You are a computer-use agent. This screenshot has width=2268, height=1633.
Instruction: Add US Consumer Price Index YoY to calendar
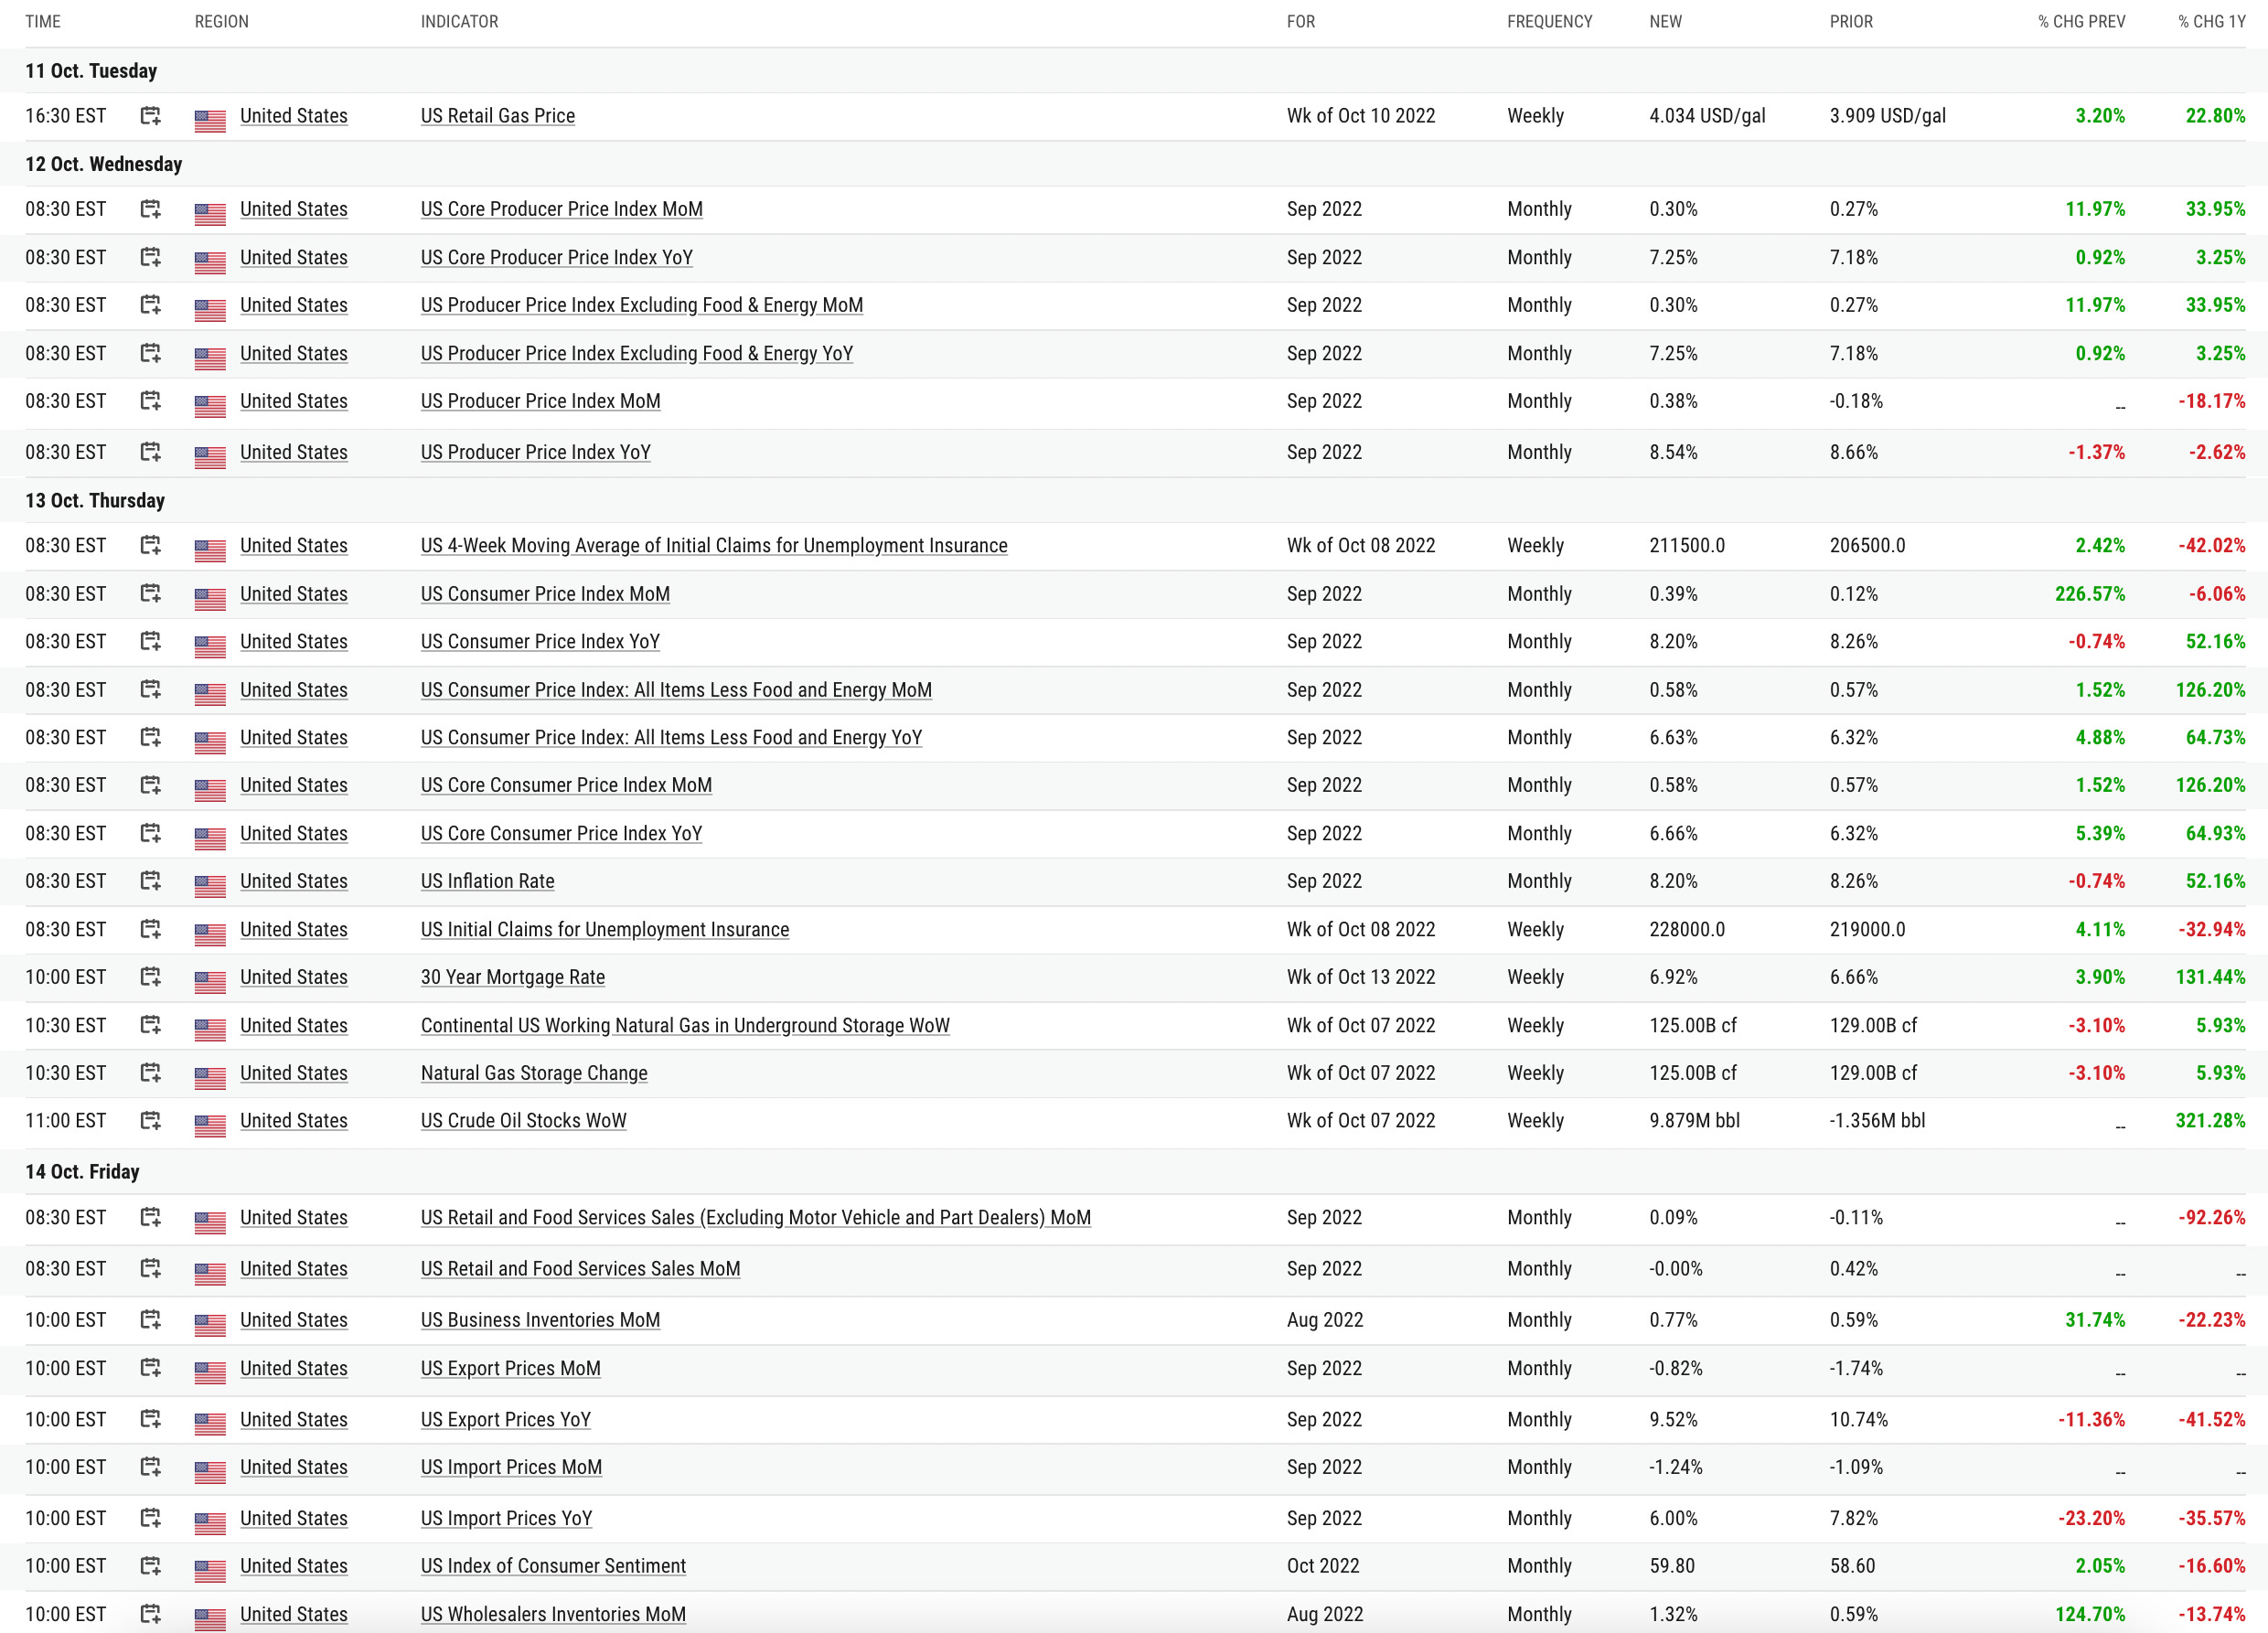click(150, 641)
